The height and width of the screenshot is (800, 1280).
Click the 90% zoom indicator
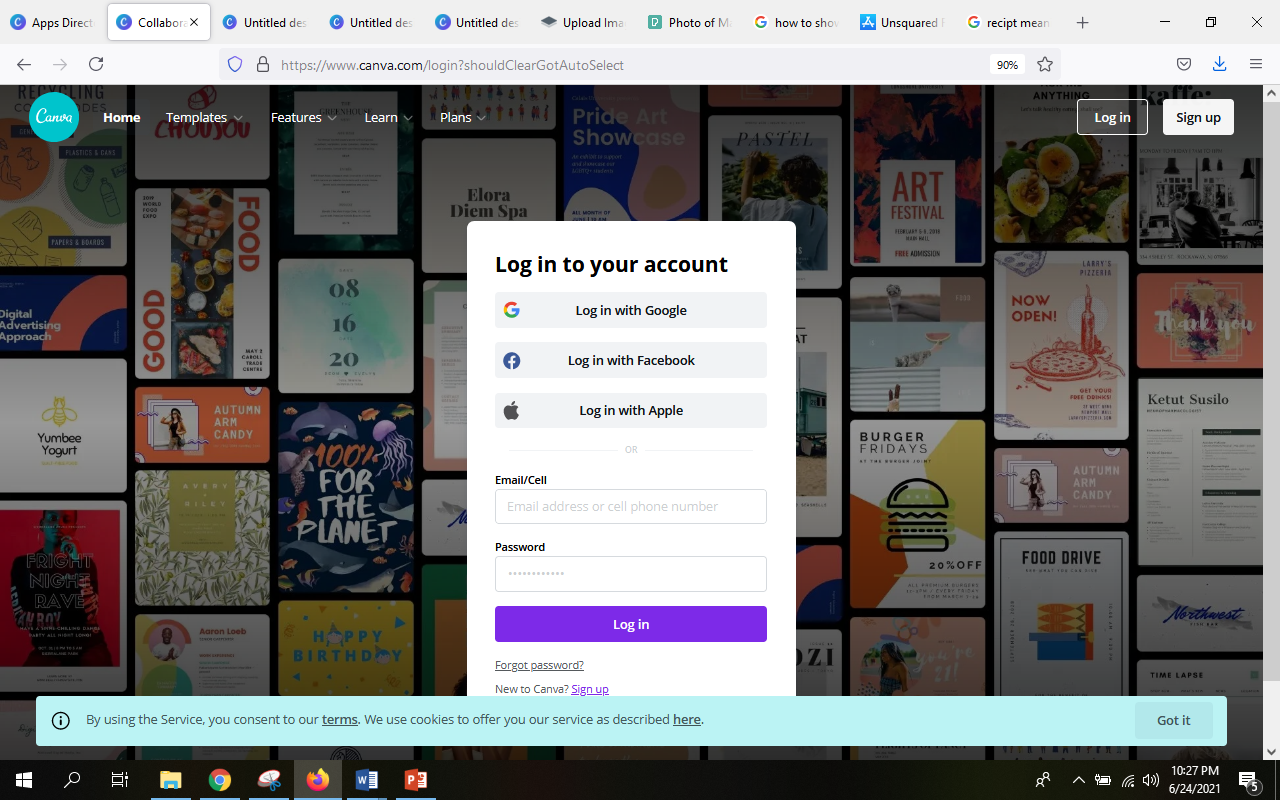click(x=1007, y=64)
